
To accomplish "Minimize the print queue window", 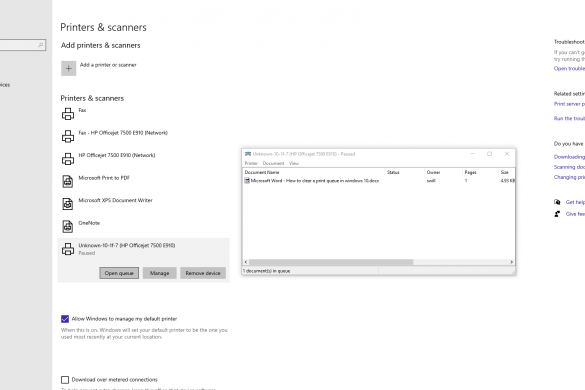I will click(472, 154).
